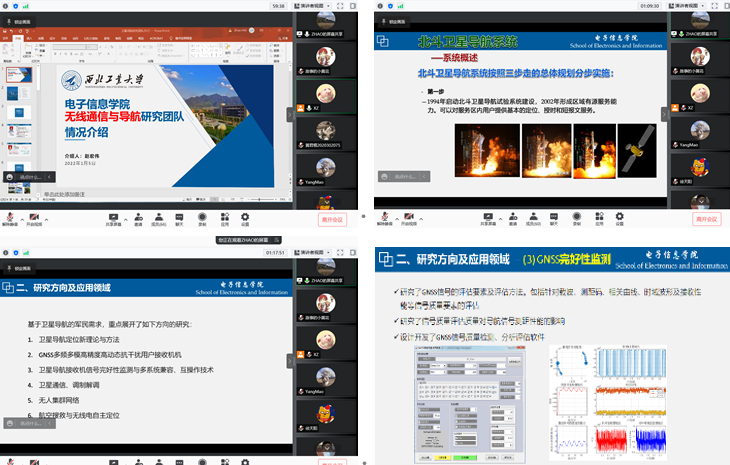Unmute the microphone in the top-left meeting window
The height and width of the screenshot is (465, 730).
pyautogui.click(x=8, y=215)
